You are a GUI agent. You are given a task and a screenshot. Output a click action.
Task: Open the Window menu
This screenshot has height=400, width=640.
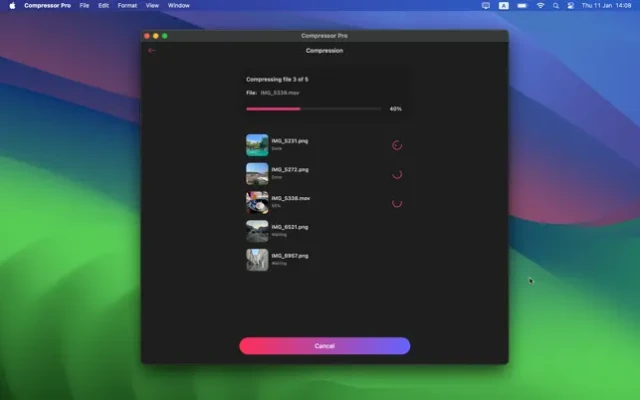point(179,5)
